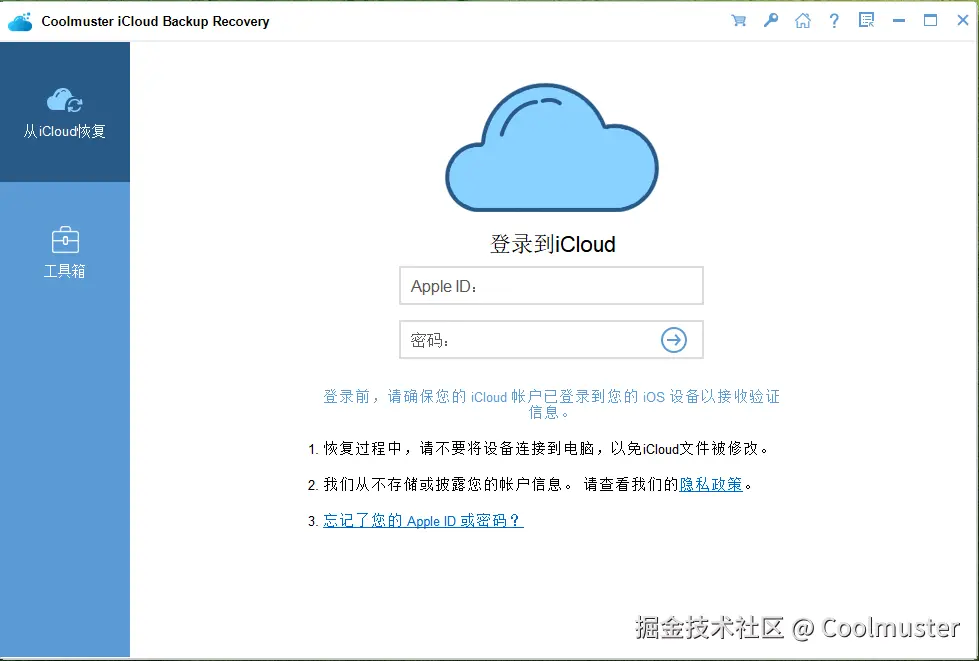The image size is (979, 661).
Task: Focus the 密码 password field
Action: (x=551, y=340)
